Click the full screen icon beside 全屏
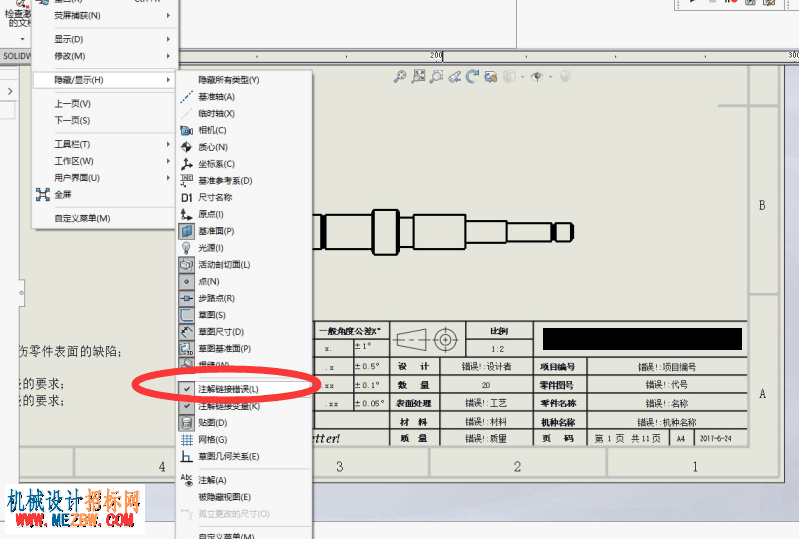The width and height of the screenshot is (799, 539). (x=43, y=195)
